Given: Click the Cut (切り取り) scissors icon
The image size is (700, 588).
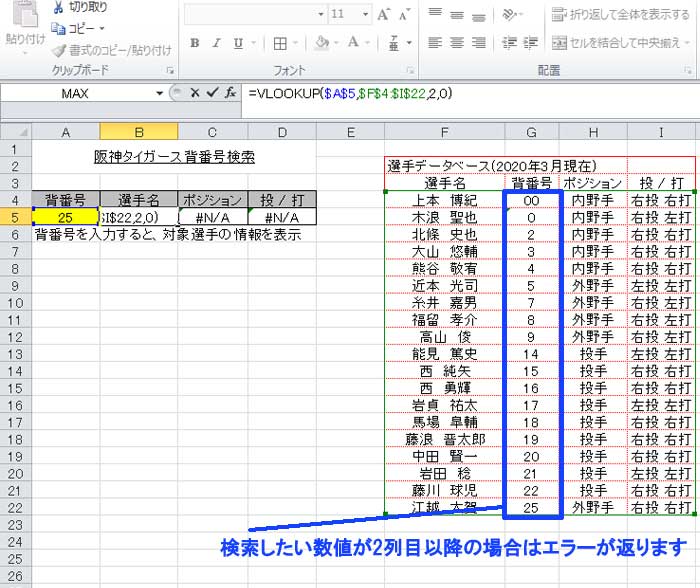Looking at the screenshot, I should pos(58,7).
